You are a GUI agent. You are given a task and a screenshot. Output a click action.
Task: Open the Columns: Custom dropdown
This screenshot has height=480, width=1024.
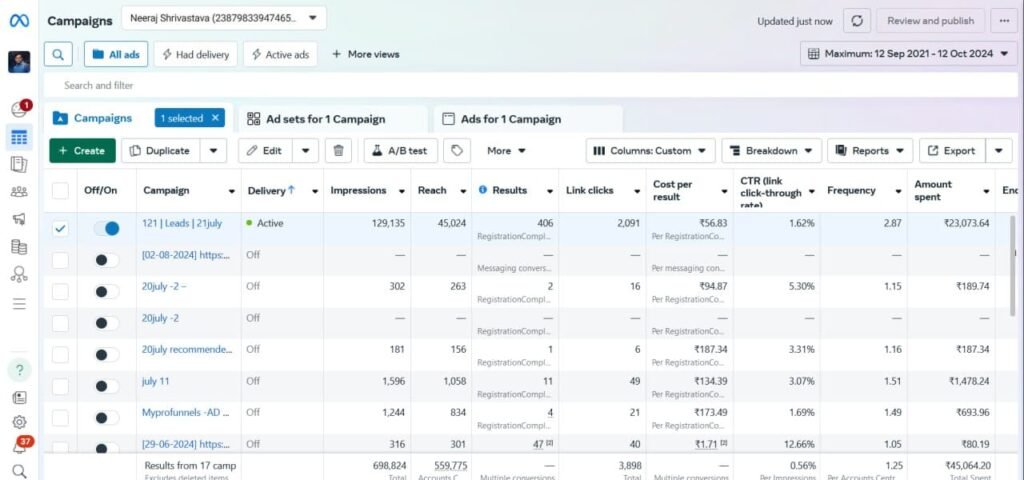pyautogui.click(x=650, y=151)
